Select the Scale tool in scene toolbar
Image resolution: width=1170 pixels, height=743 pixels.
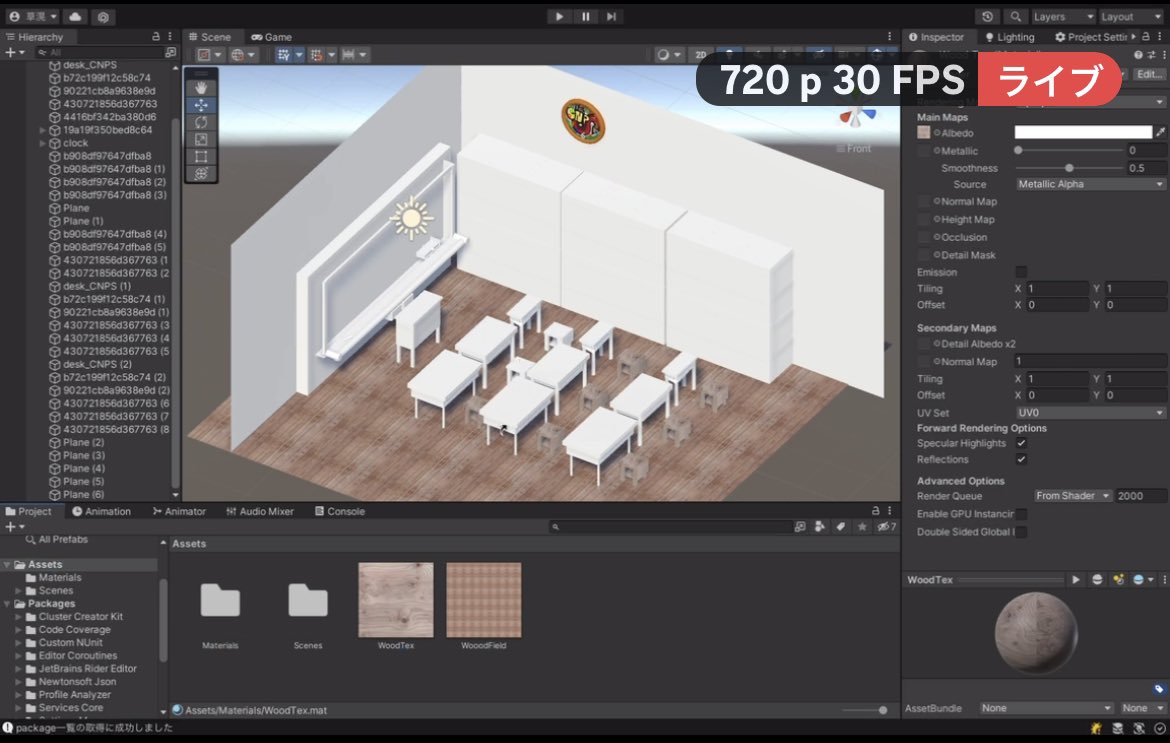point(201,139)
